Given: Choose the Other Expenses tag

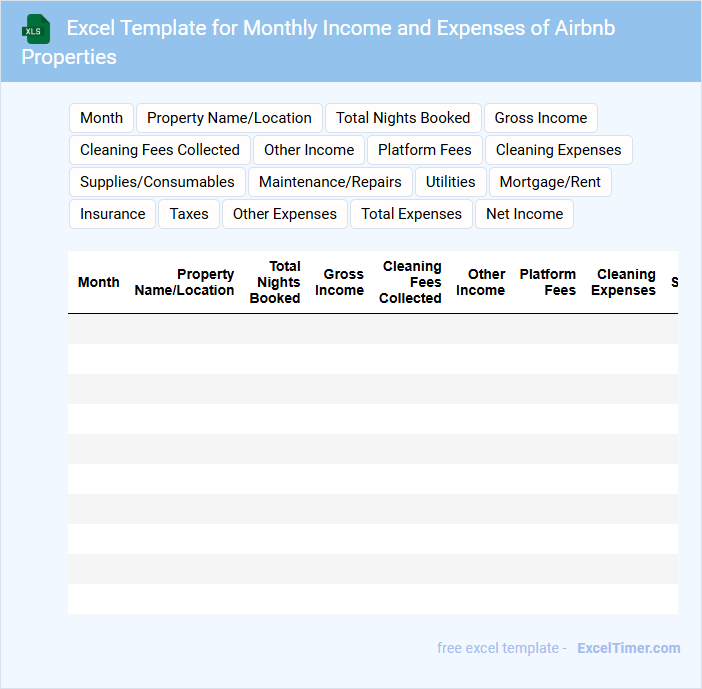Looking at the screenshot, I should (285, 214).
